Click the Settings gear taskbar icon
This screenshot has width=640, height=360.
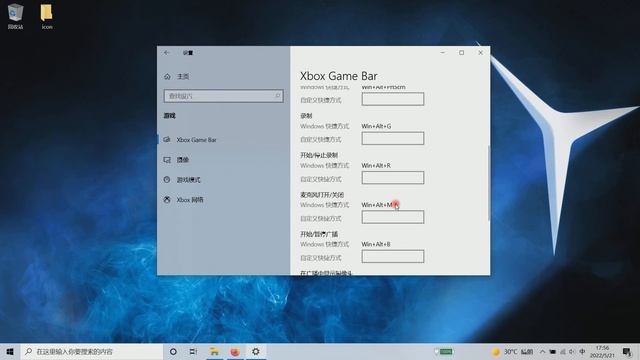coord(256,351)
